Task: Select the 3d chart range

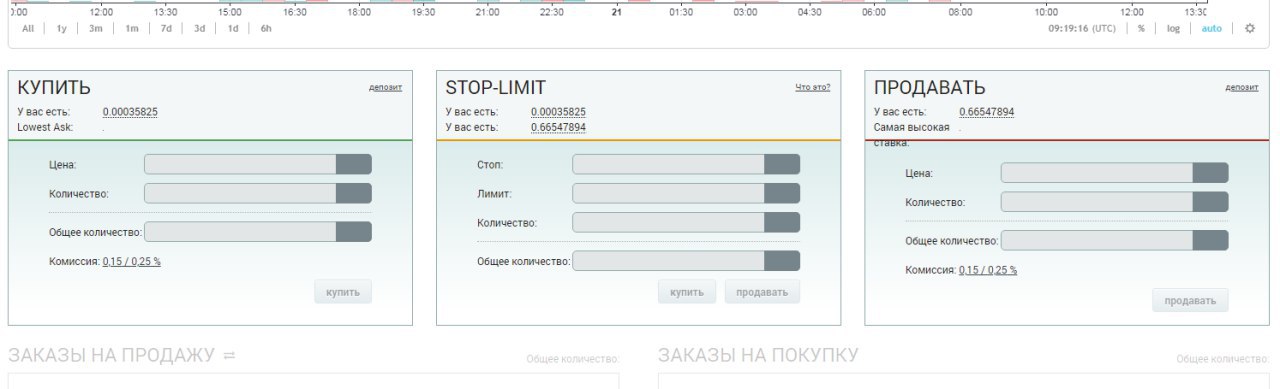Action: (x=199, y=28)
